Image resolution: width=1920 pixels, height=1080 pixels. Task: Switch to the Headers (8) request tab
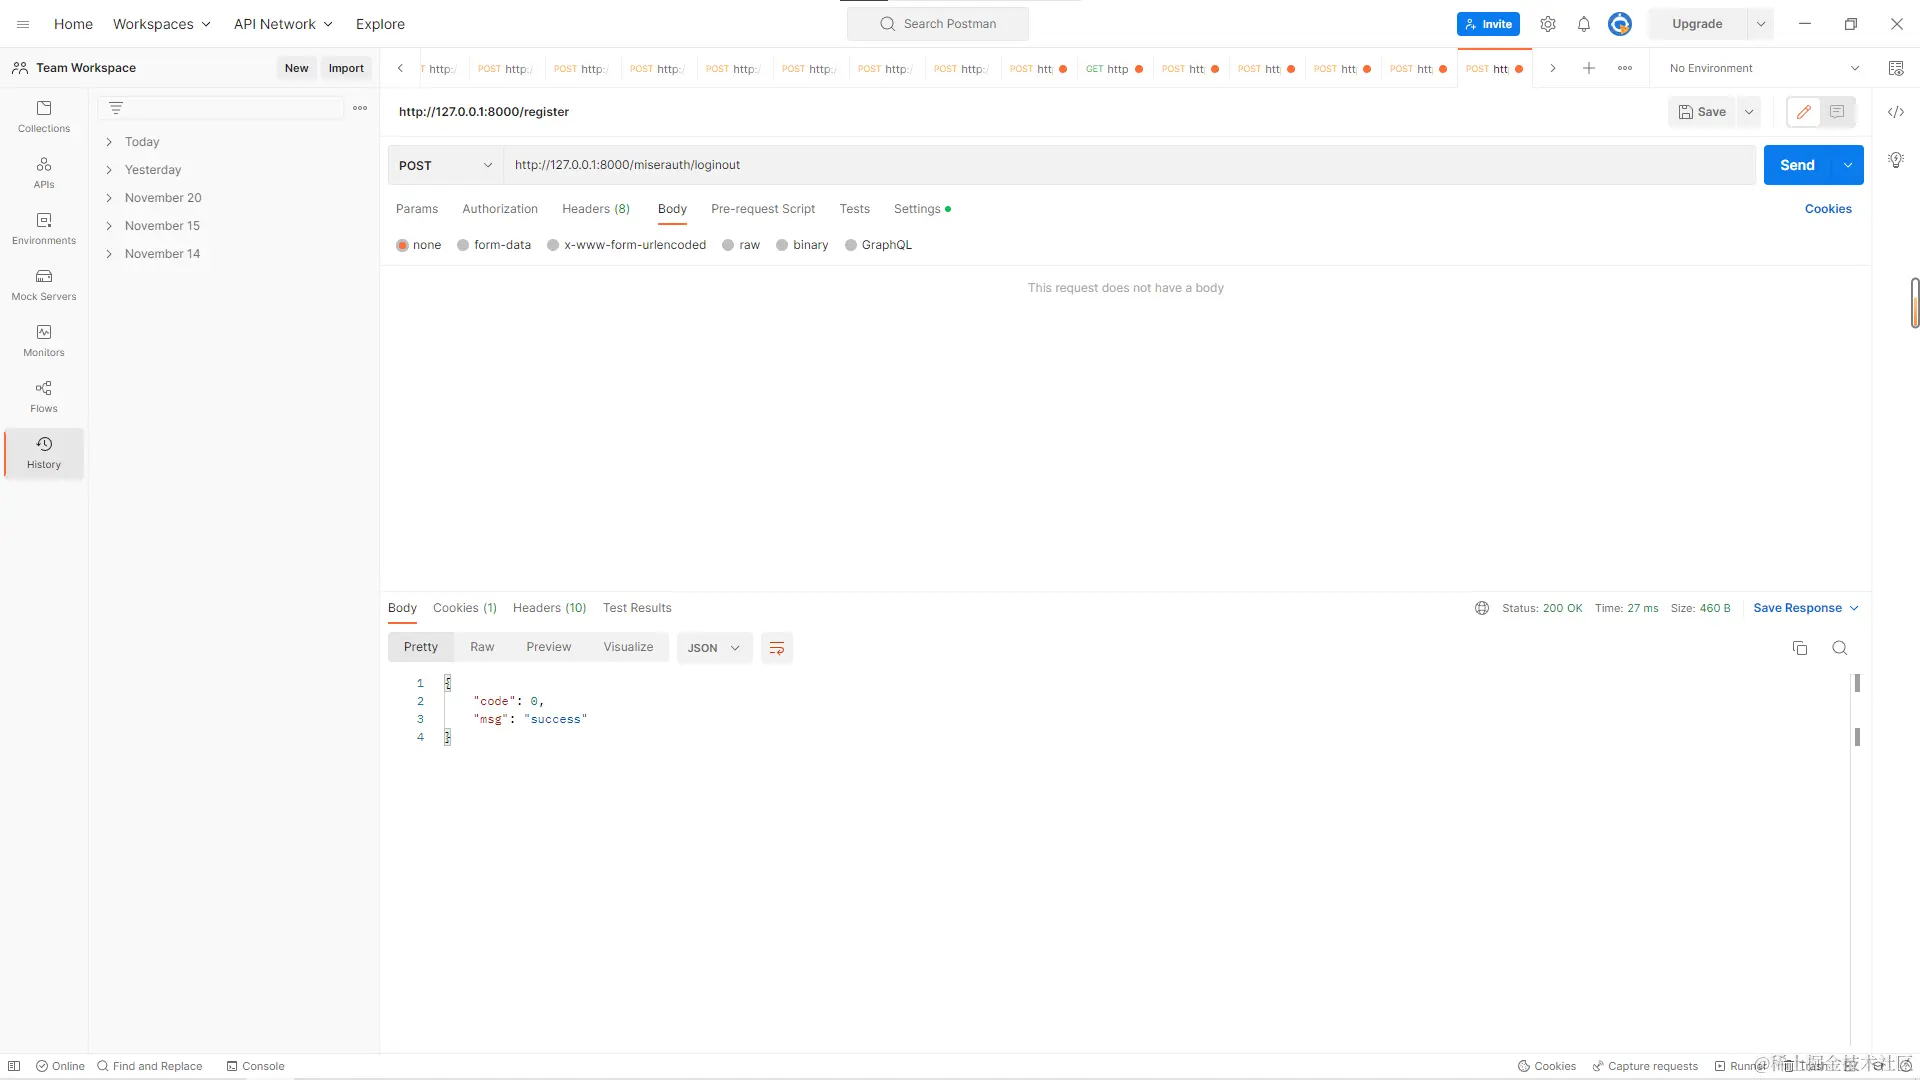tap(596, 209)
